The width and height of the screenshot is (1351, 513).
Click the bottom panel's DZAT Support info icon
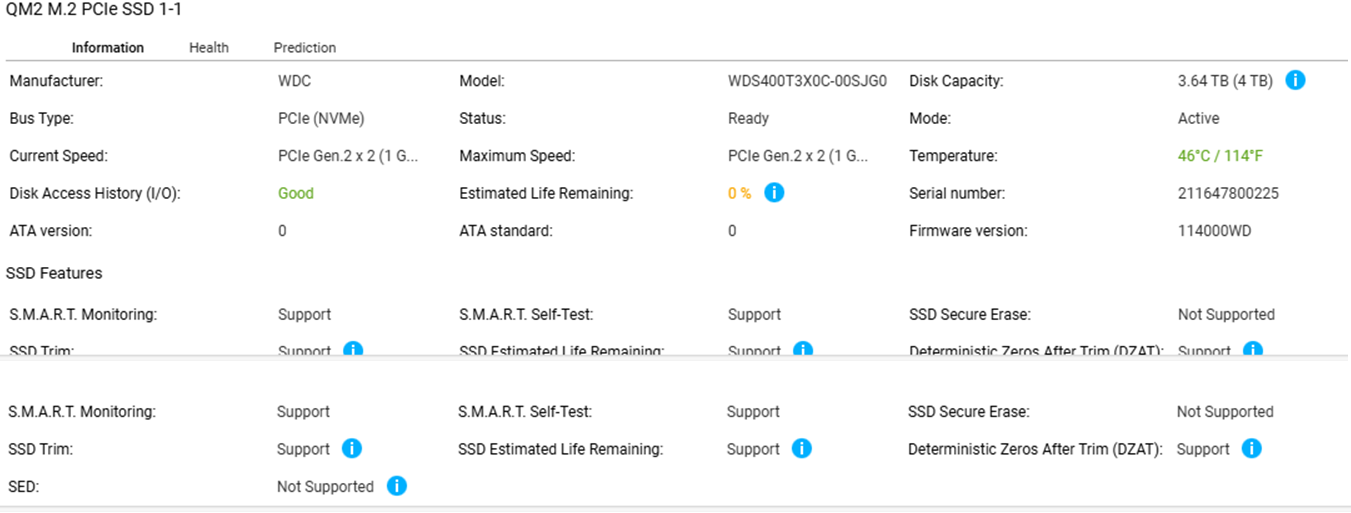point(1251,449)
